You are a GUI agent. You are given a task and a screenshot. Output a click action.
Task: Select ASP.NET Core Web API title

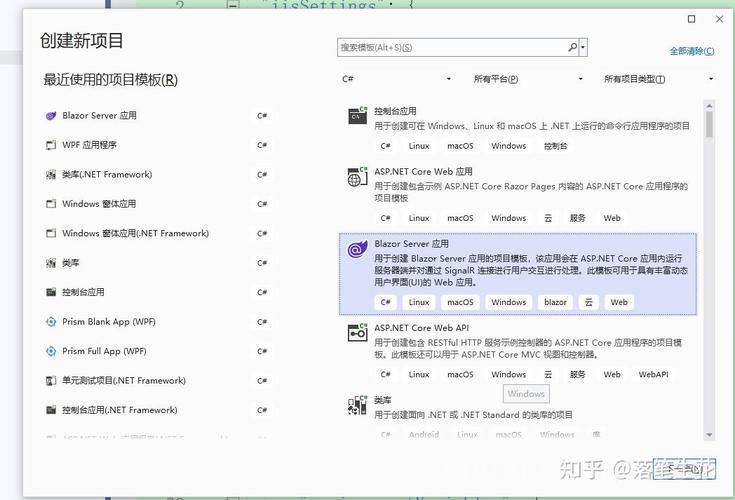421,328
